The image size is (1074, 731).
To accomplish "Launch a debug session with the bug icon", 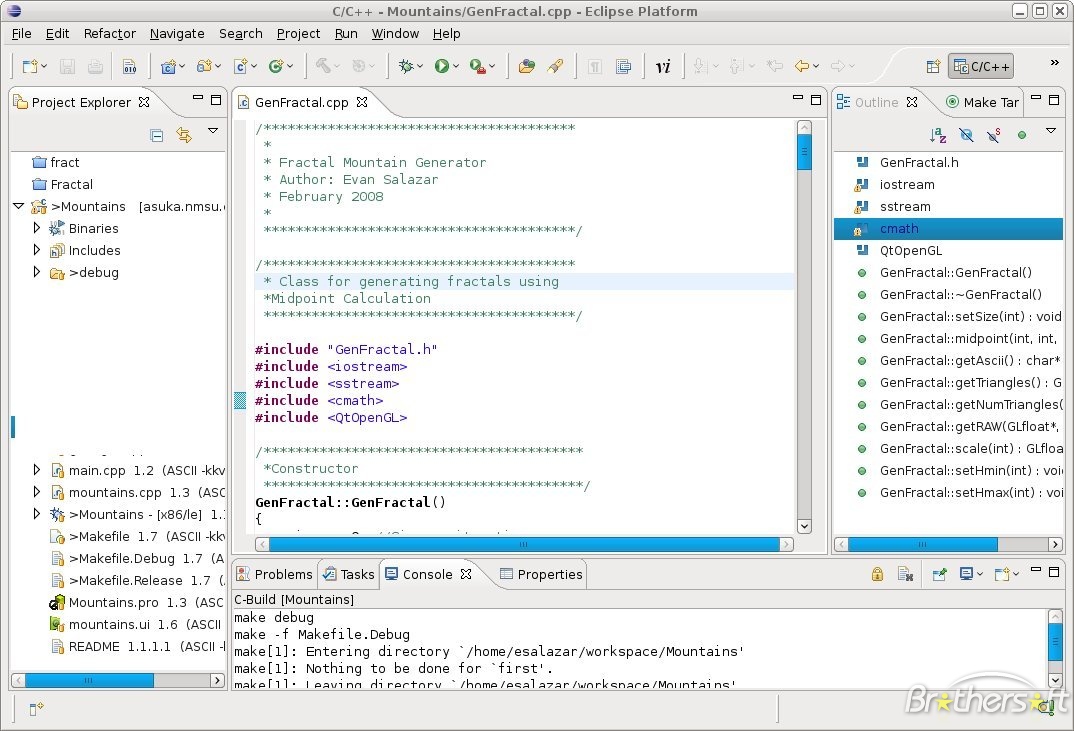I will [407, 66].
